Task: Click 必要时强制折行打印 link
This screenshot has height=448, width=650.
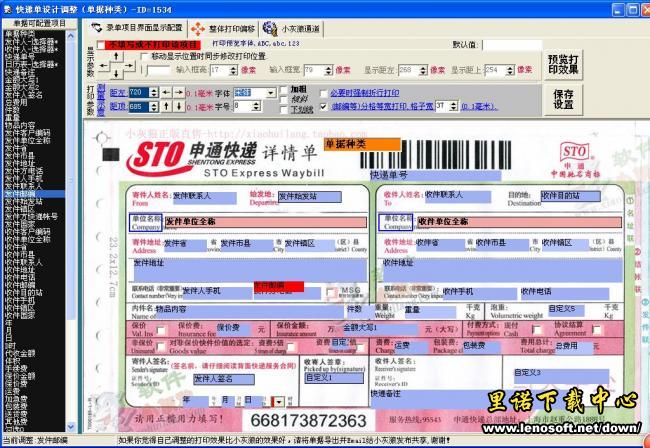Action: pyautogui.click(x=365, y=93)
